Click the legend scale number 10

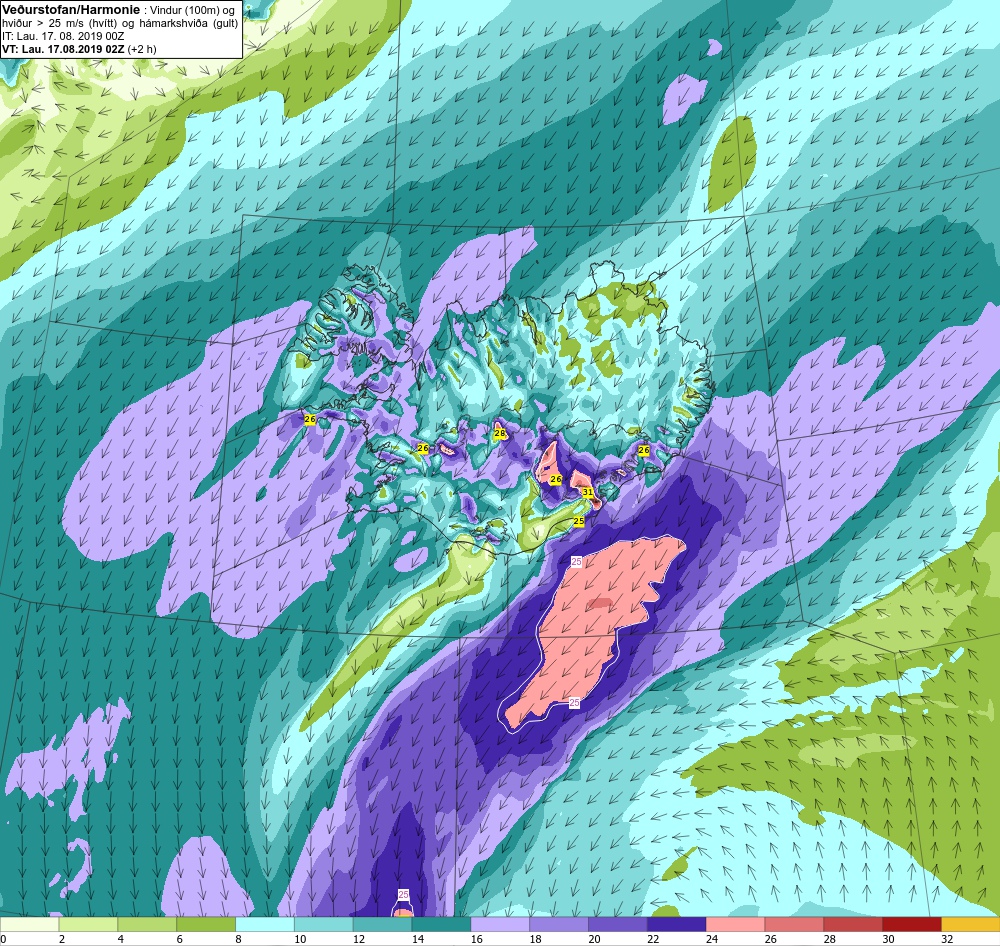[x=300, y=939]
